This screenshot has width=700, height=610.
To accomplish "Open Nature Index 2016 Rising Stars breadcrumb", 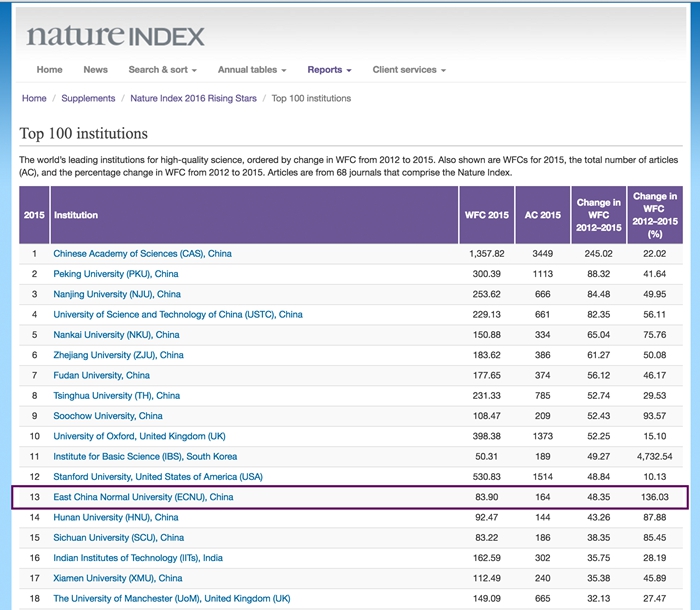I will point(194,99).
